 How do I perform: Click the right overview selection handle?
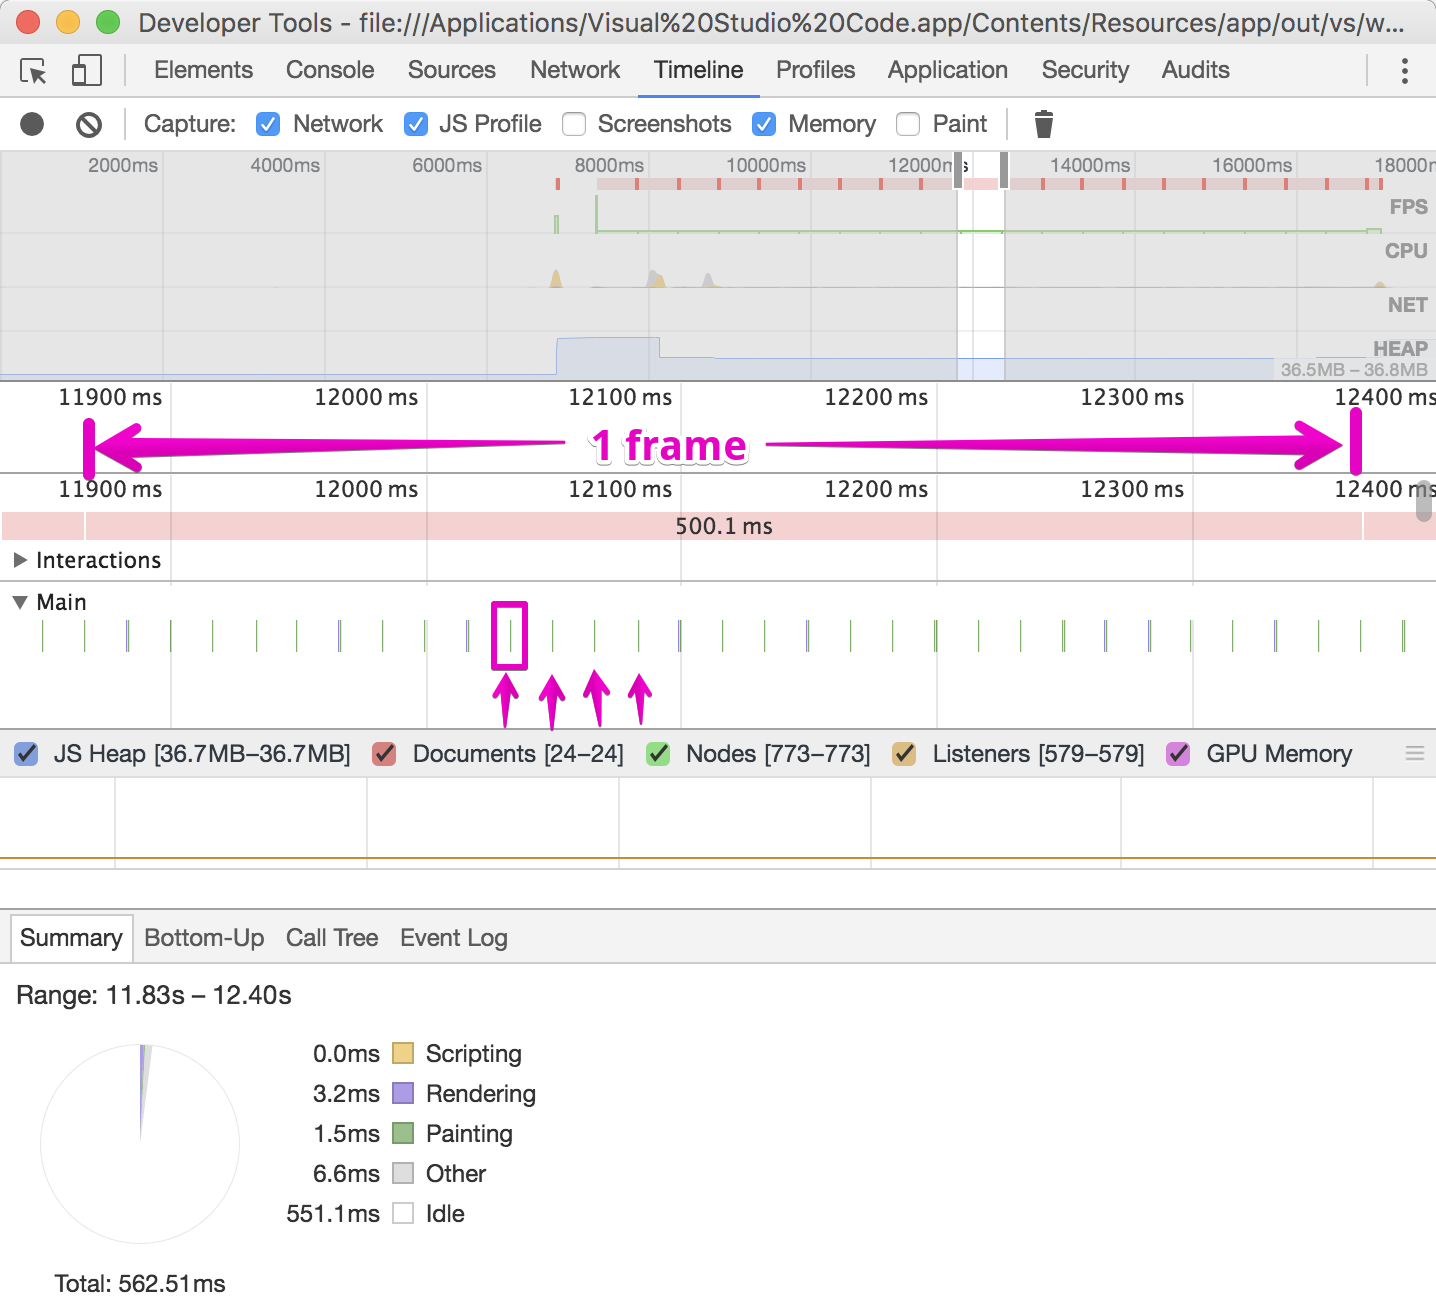click(x=1004, y=170)
